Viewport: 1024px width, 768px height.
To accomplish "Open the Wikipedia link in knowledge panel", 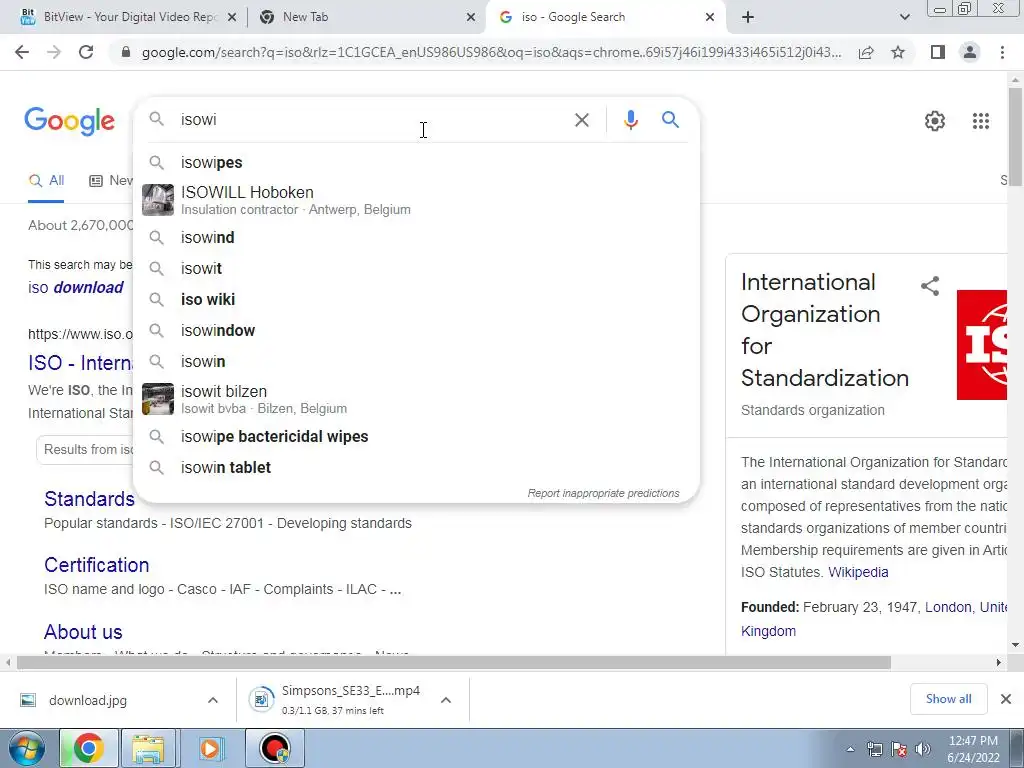I will pos(858,573).
